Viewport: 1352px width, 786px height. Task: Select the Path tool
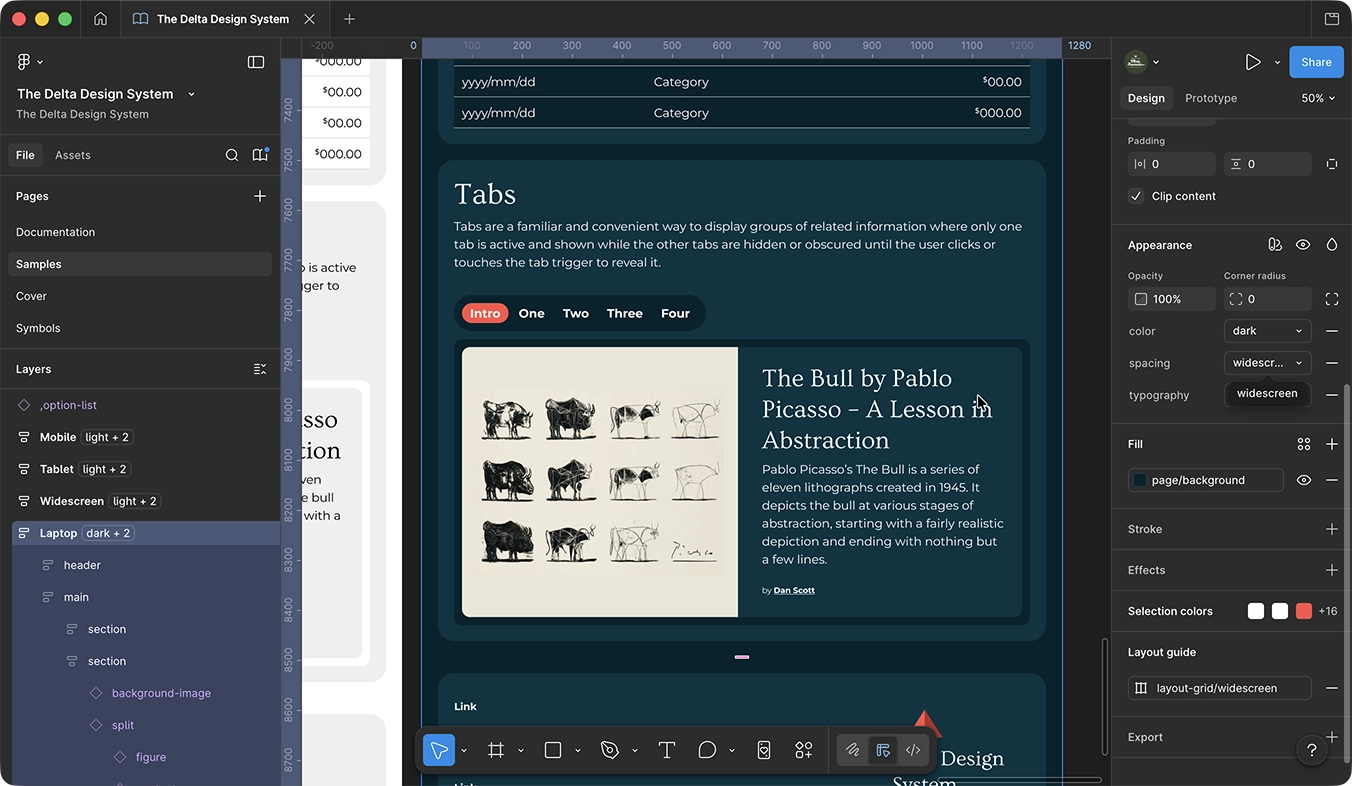(611, 749)
